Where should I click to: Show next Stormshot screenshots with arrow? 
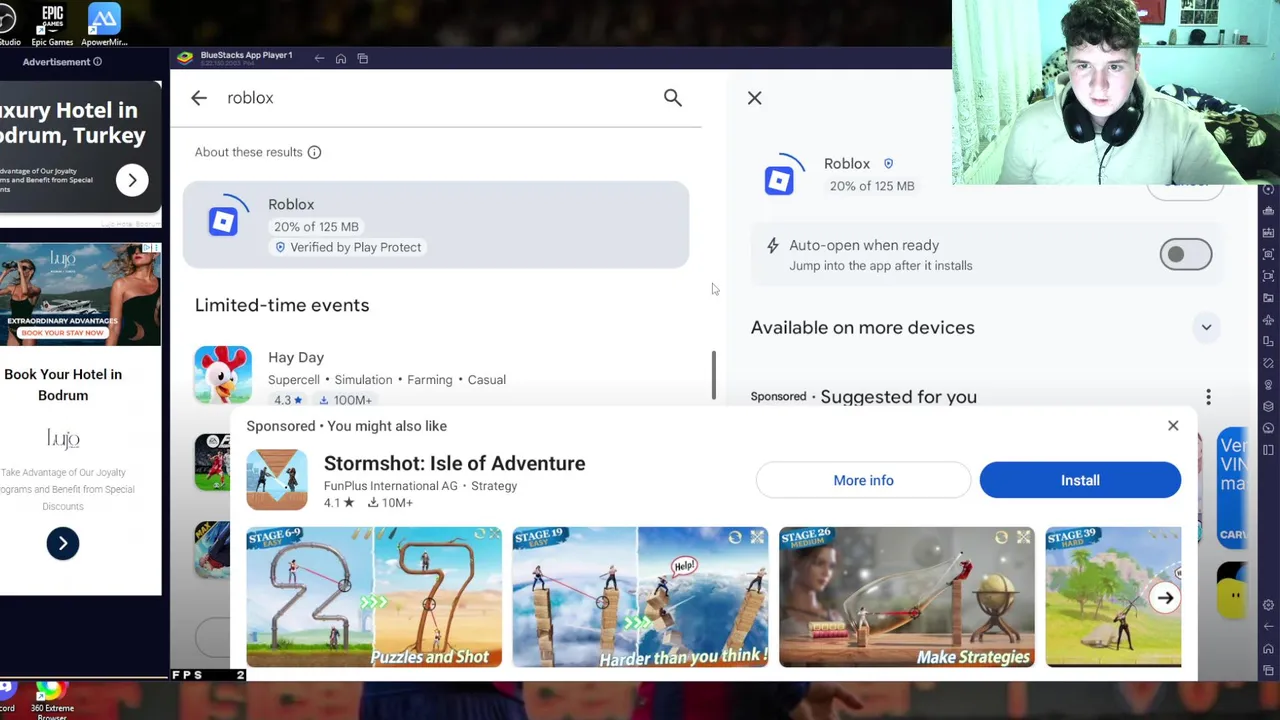click(x=1165, y=598)
